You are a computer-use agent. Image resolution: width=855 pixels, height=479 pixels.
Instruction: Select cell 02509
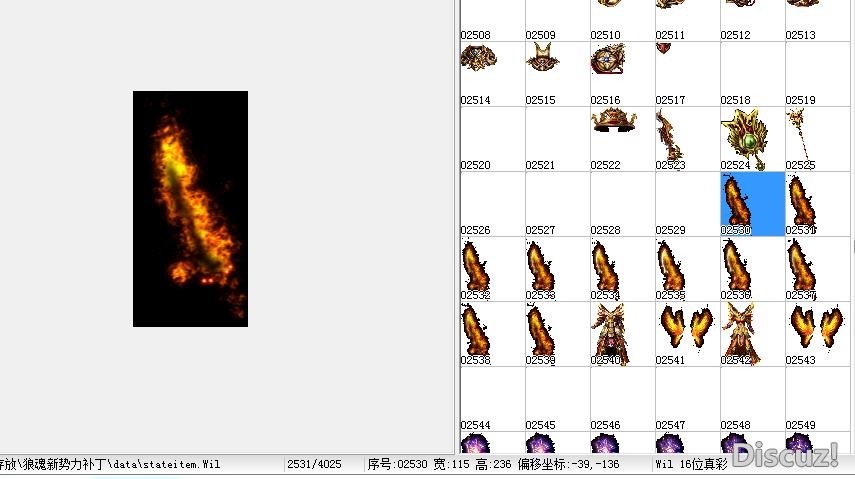click(558, 21)
